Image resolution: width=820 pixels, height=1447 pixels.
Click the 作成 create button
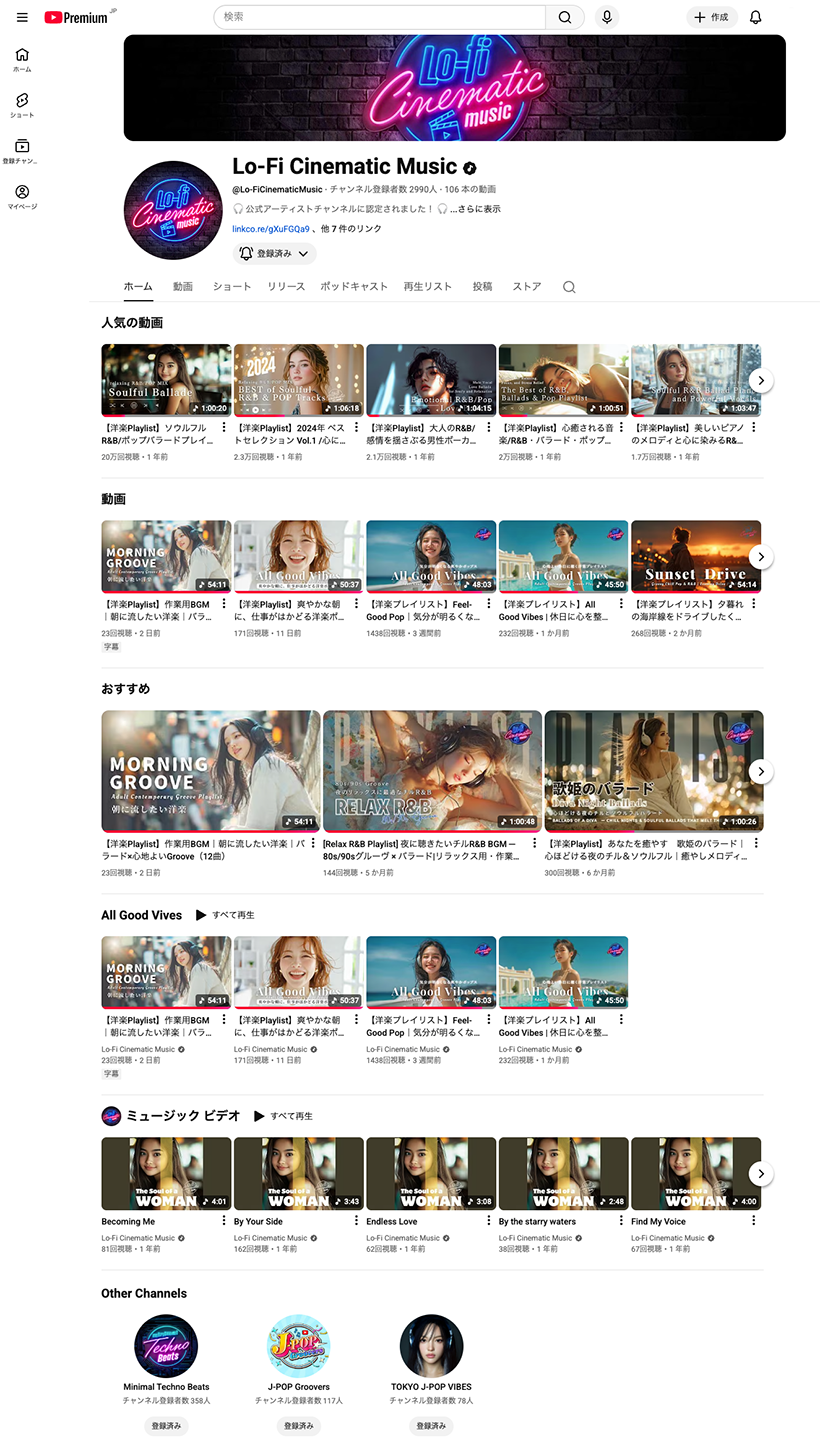click(711, 17)
